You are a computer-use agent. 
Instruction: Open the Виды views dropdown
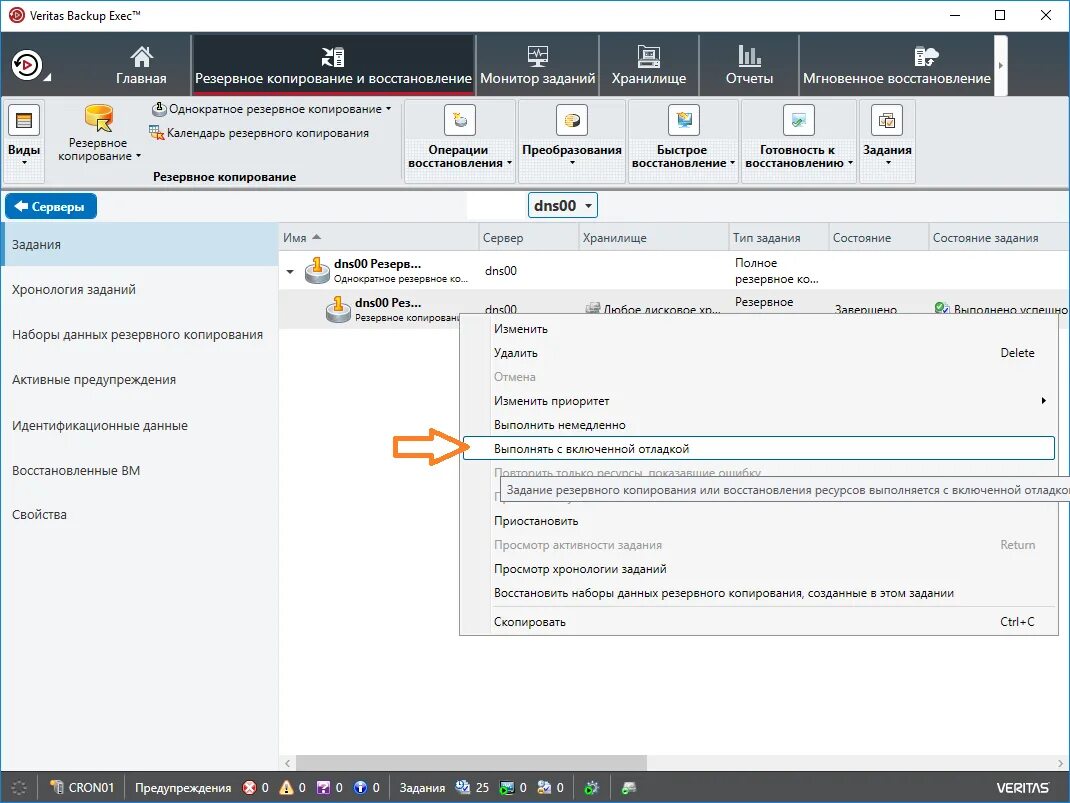(24, 141)
